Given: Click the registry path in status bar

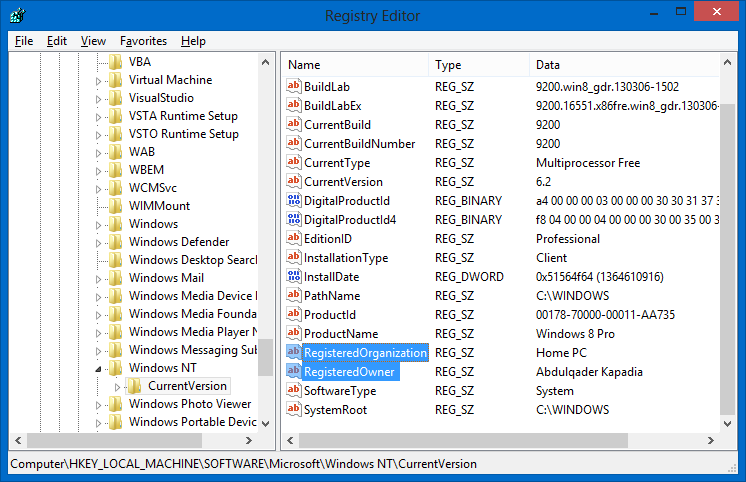Looking at the screenshot, I should pyautogui.click(x=244, y=464).
